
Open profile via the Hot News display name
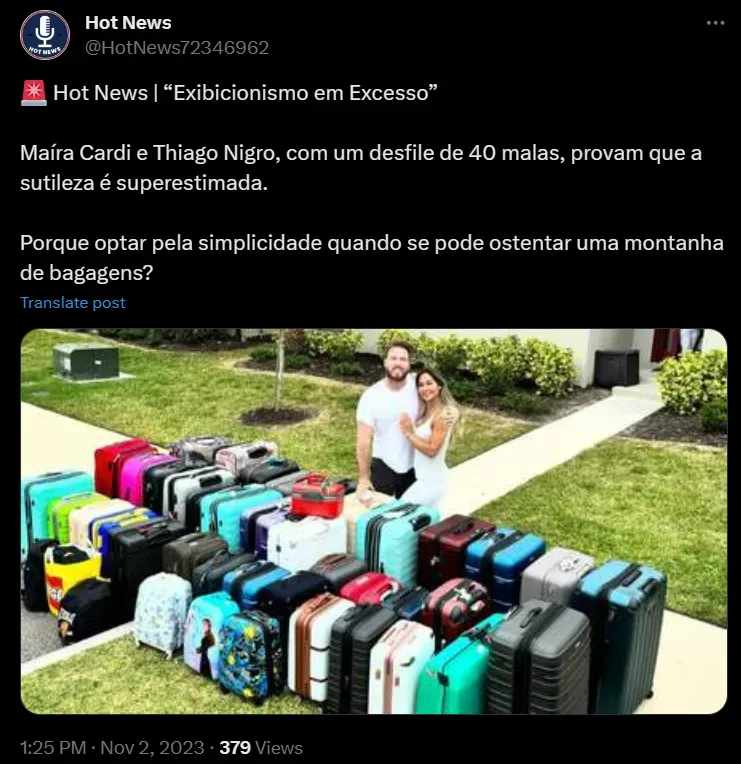click(128, 22)
